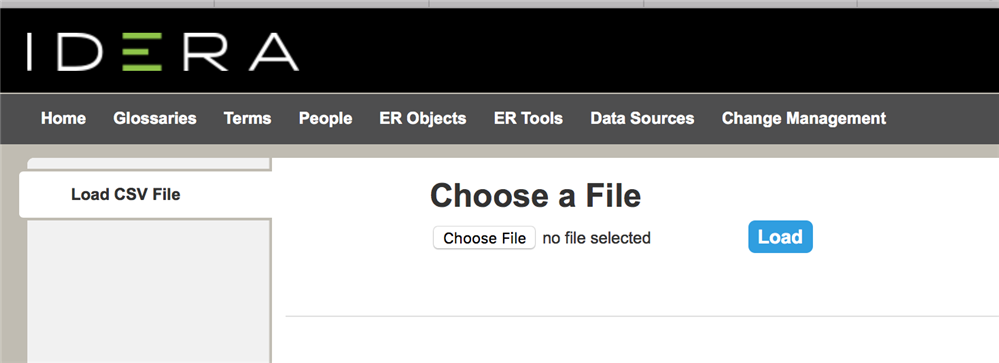Screen dimensions: 999x363
Task: Open the Glossaries menu
Action: point(155,118)
